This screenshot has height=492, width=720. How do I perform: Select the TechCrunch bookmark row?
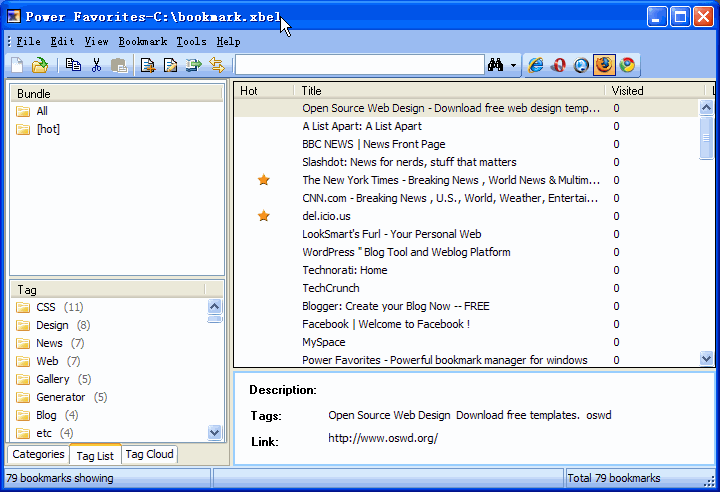click(x=466, y=288)
